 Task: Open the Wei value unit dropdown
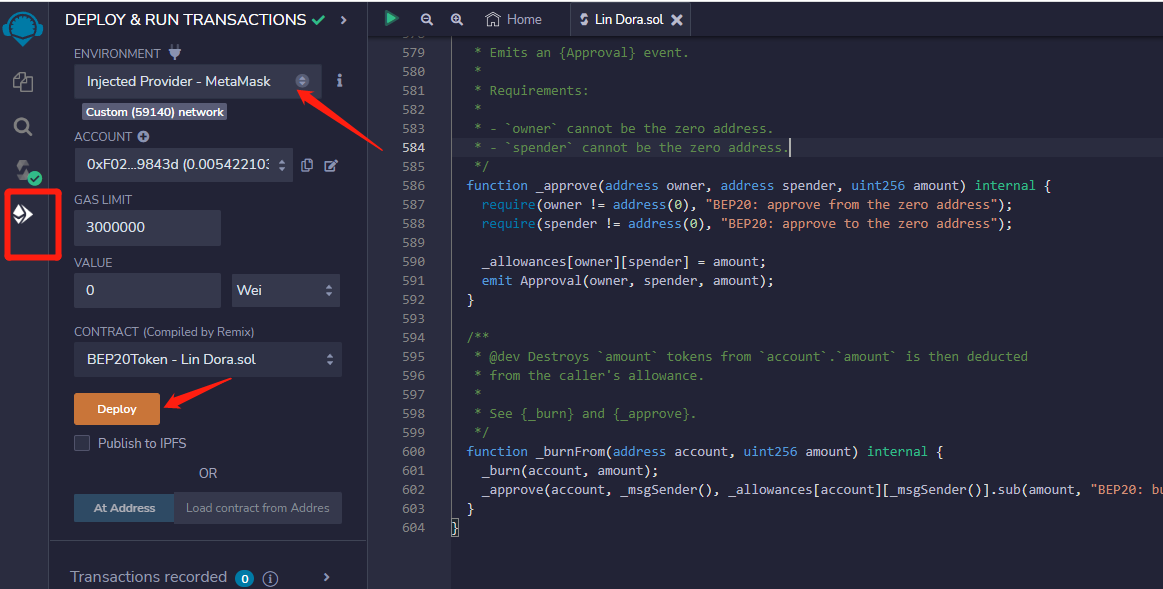[286, 290]
